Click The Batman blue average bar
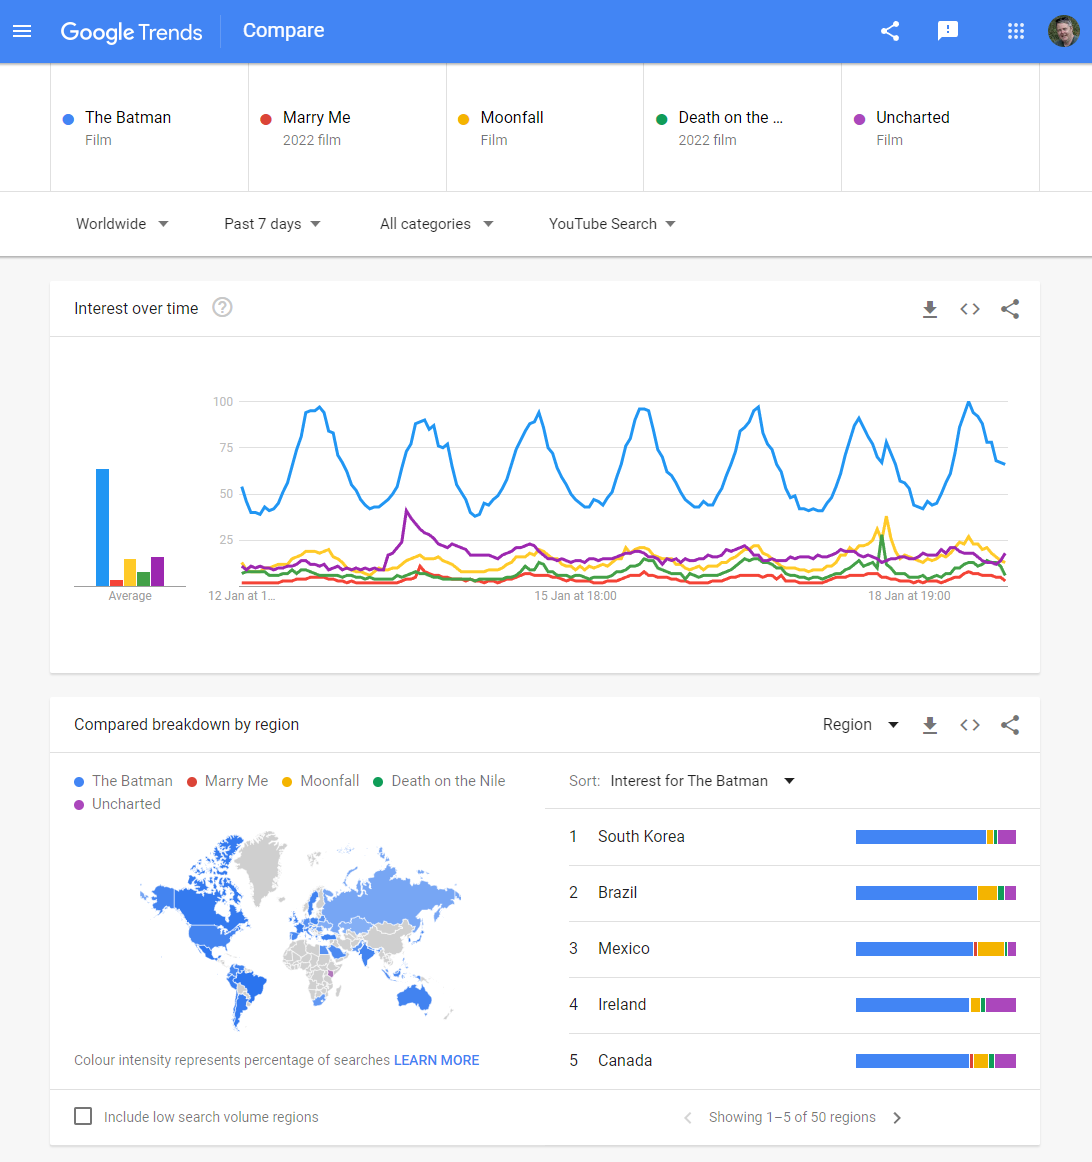 (102, 528)
